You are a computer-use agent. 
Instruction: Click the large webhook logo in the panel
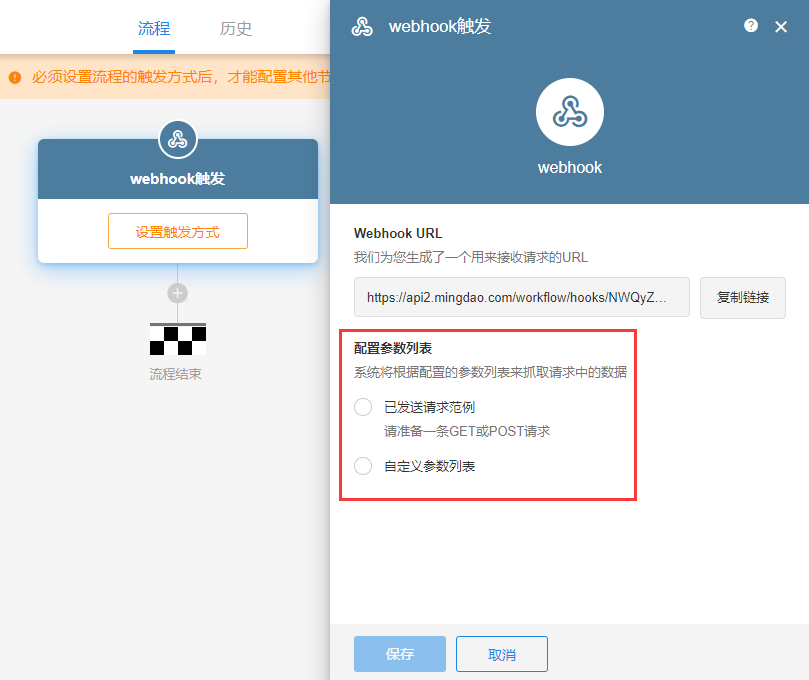pos(569,112)
